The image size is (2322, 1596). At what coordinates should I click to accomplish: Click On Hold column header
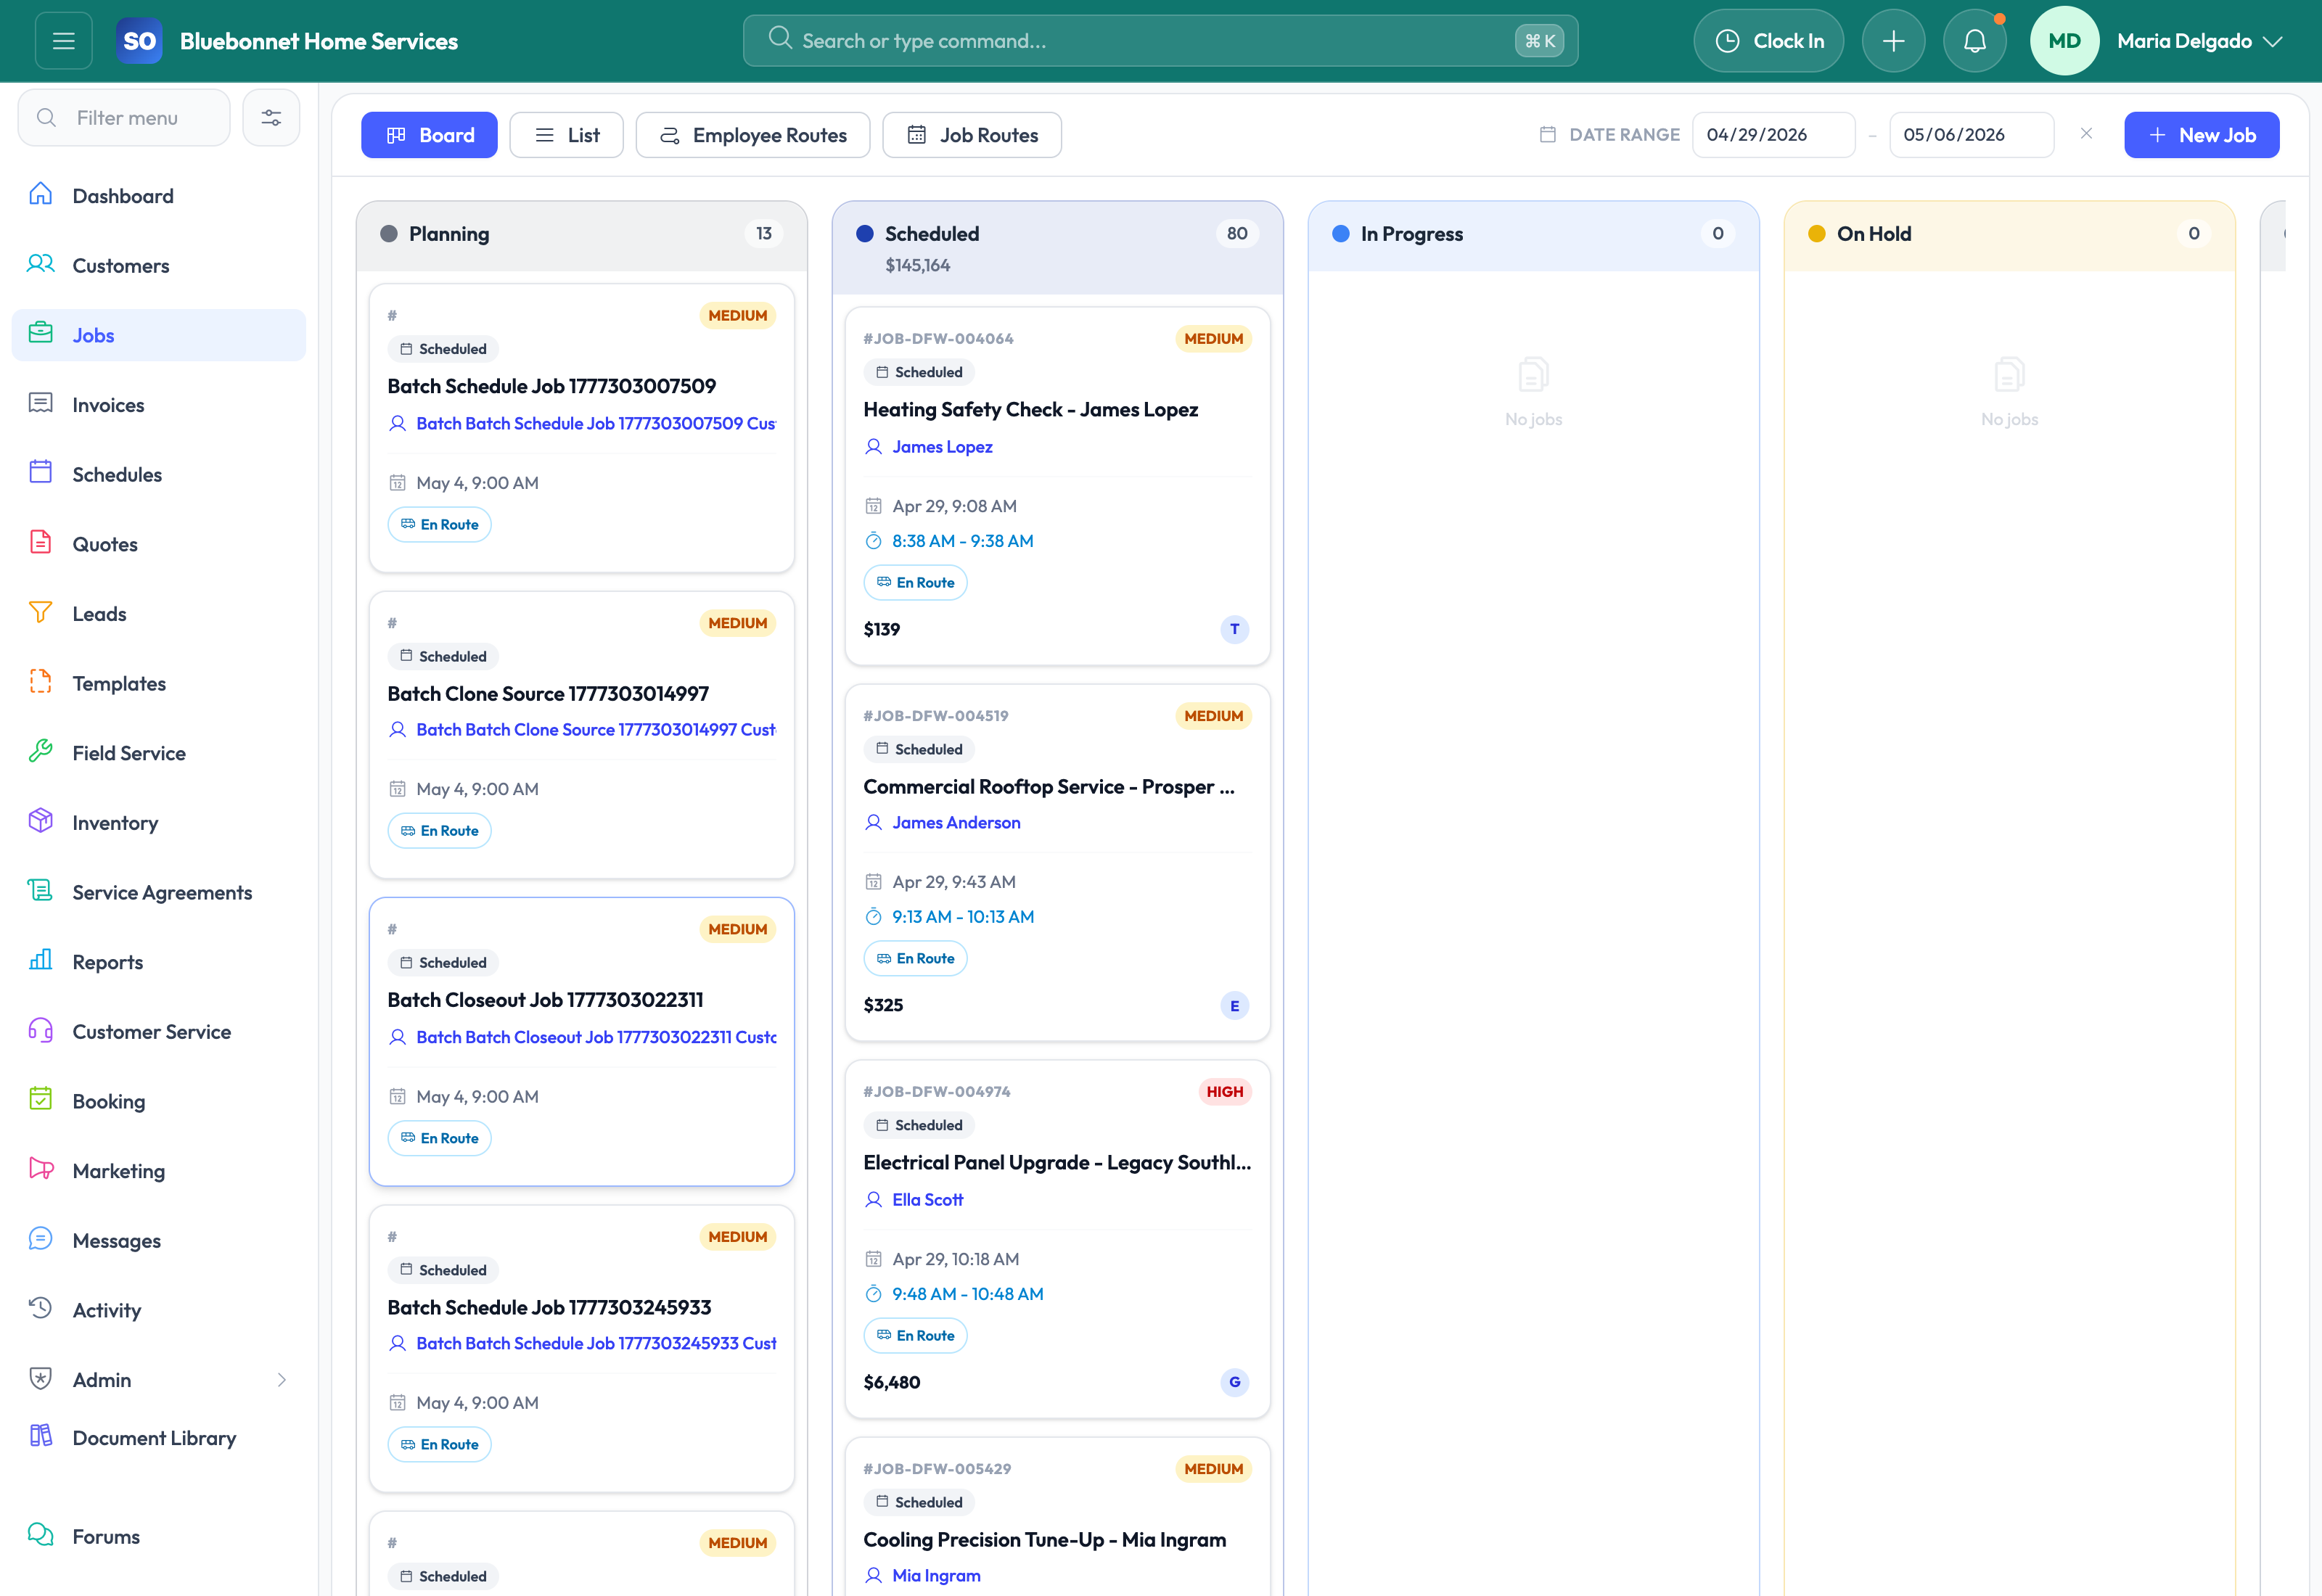2009,234
